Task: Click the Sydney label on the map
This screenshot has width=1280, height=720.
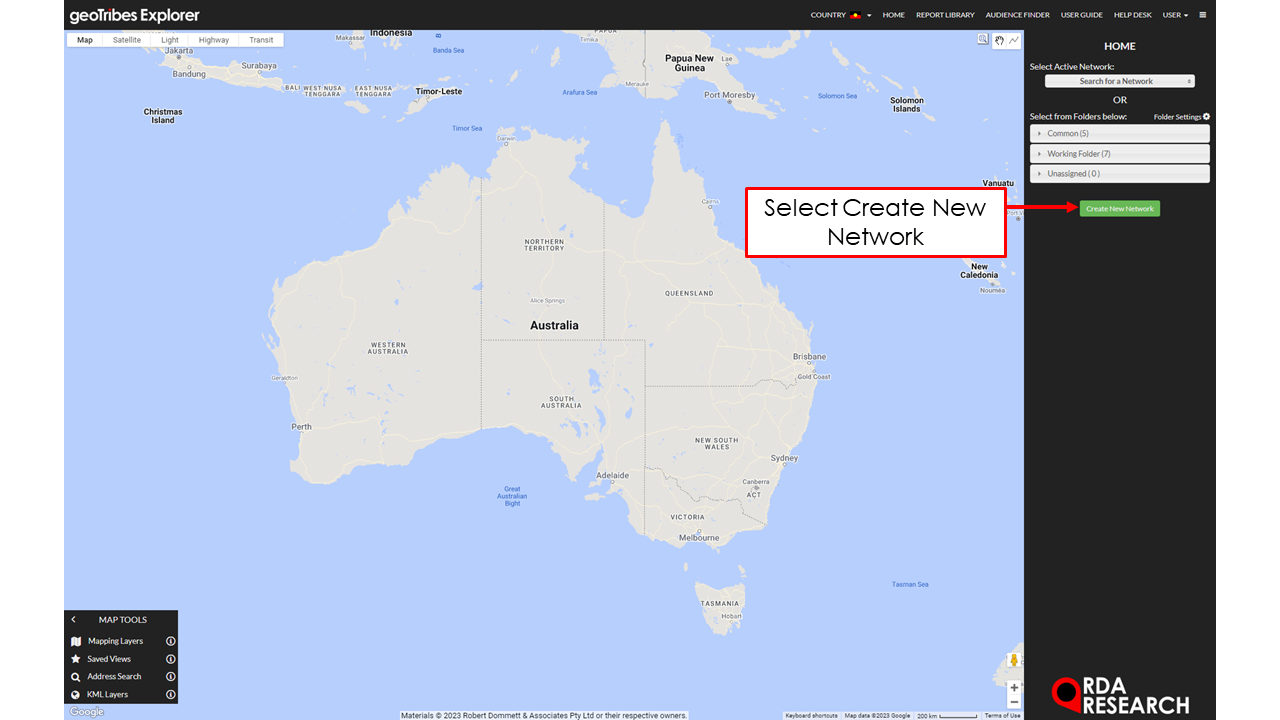Action: point(785,458)
